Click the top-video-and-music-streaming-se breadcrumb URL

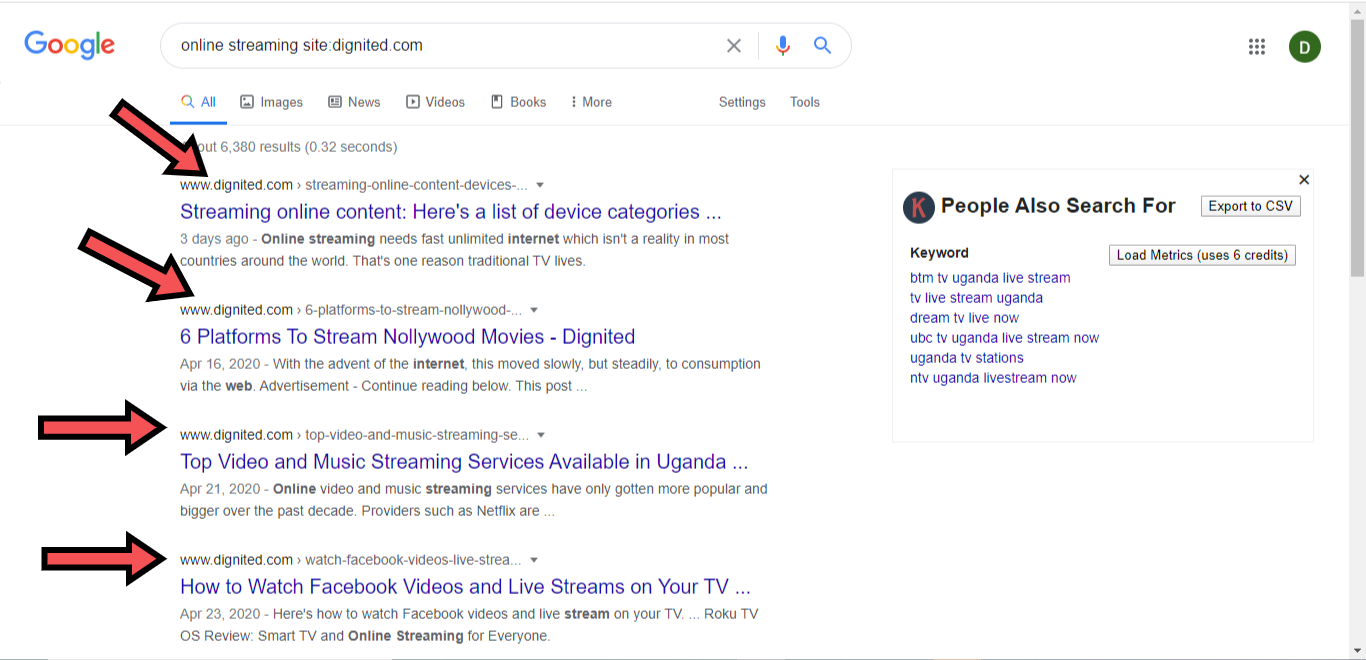(x=354, y=435)
